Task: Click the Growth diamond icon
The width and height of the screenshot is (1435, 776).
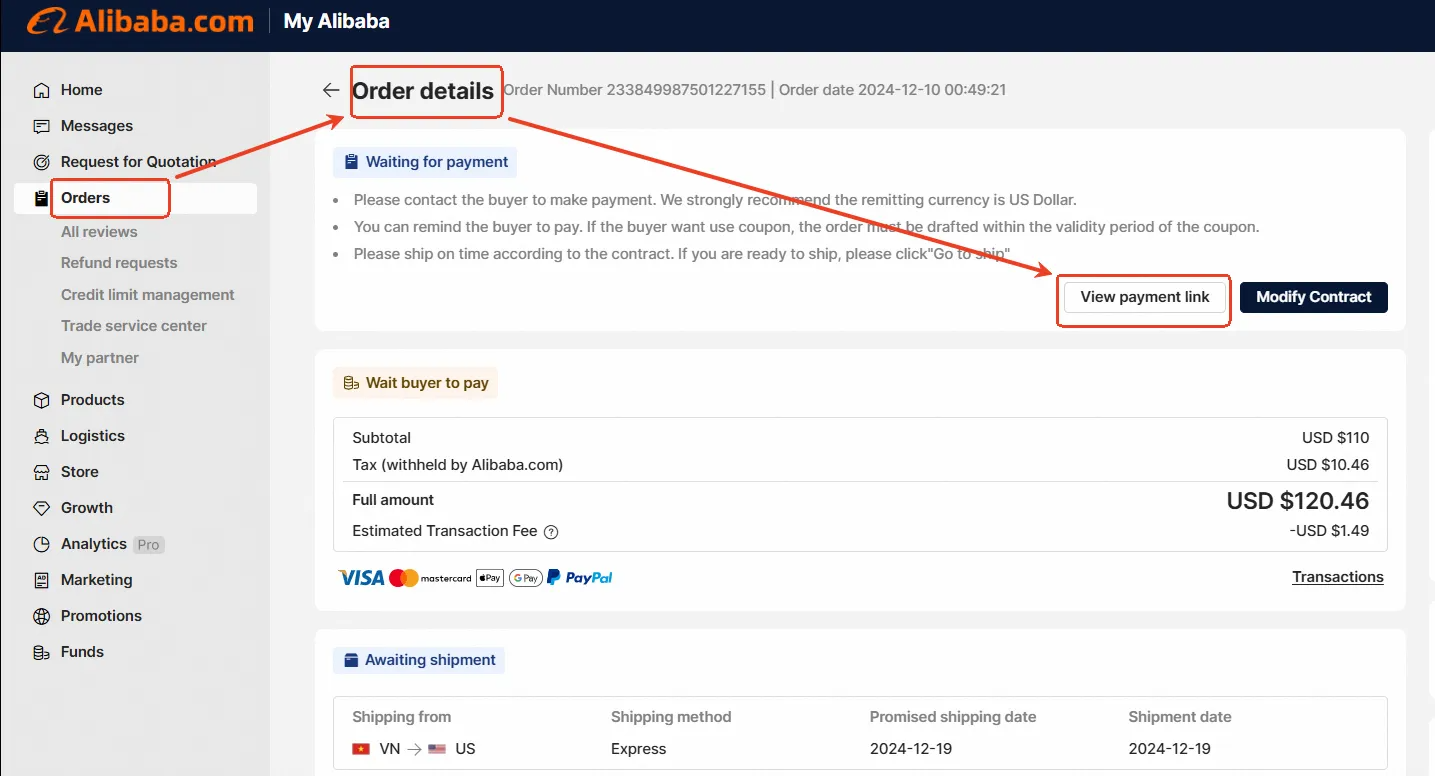Action: (41, 508)
